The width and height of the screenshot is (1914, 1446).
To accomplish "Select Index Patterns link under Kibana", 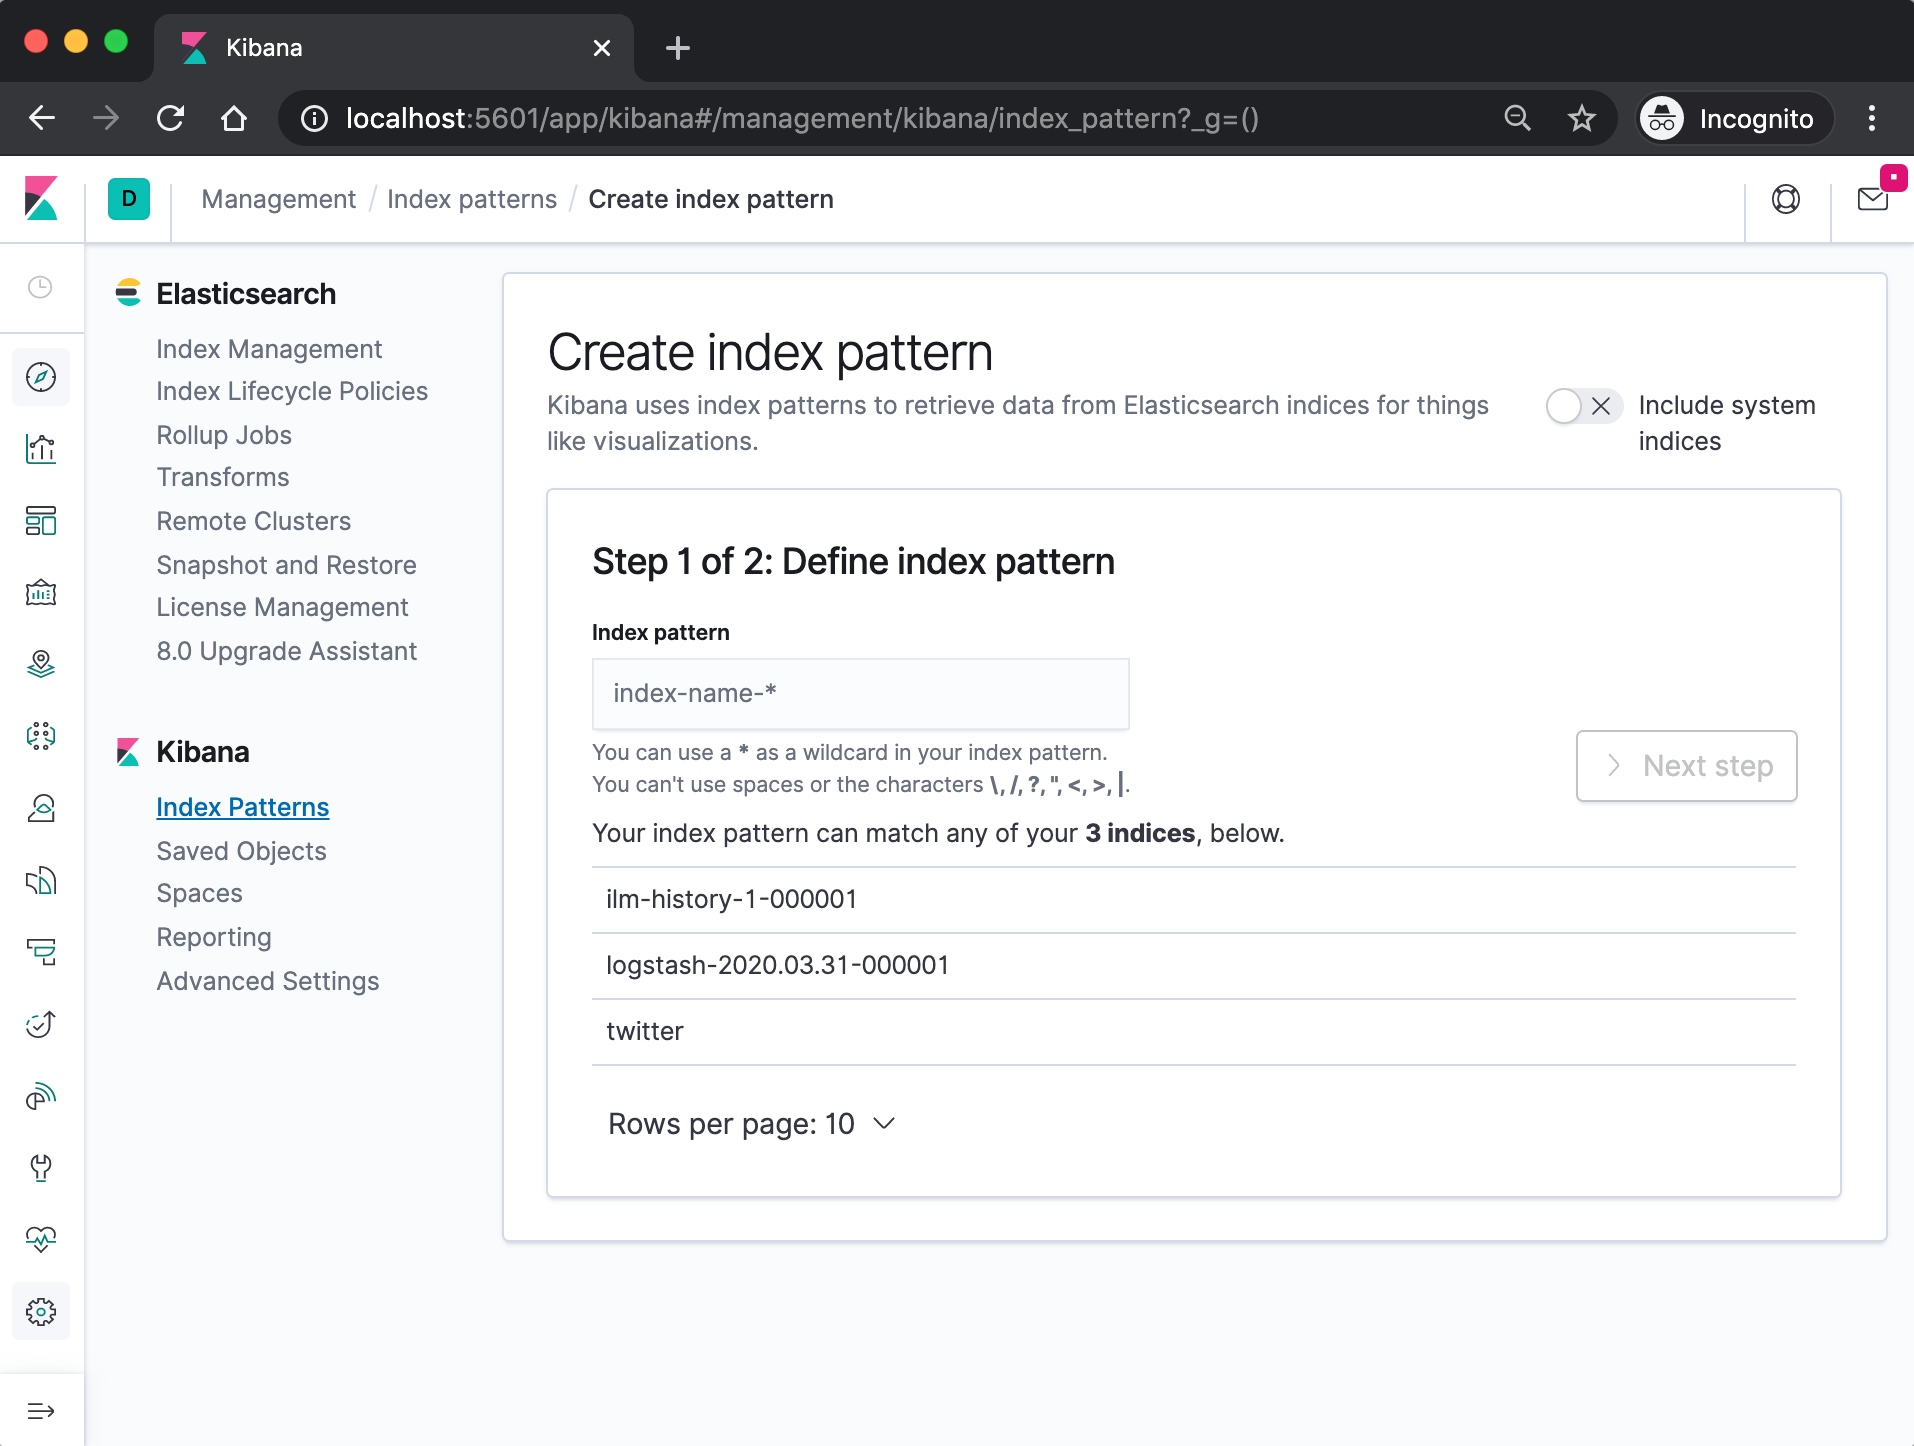I will click(243, 807).
